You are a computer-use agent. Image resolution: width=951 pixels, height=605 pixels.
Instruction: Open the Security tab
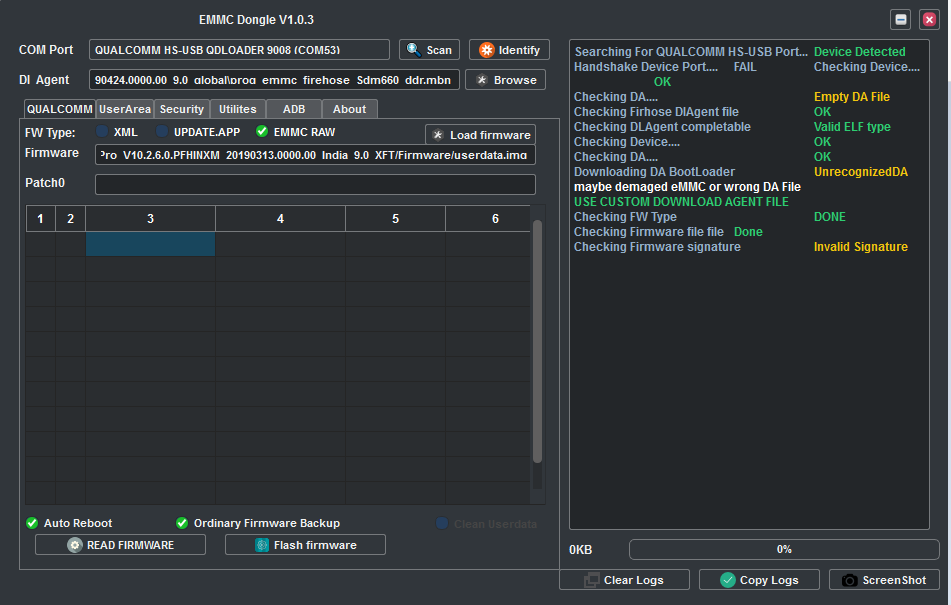[x=182, y=109]
